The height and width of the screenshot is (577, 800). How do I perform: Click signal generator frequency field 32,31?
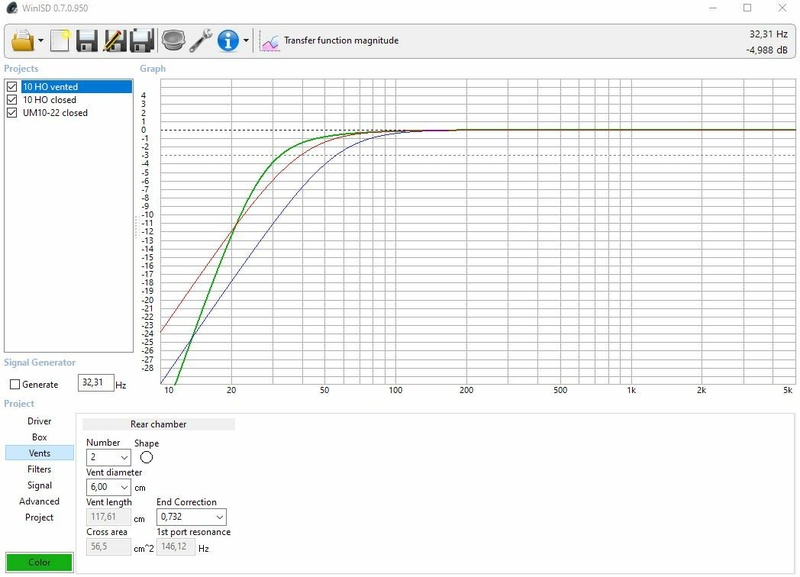[x=95, y=383]
